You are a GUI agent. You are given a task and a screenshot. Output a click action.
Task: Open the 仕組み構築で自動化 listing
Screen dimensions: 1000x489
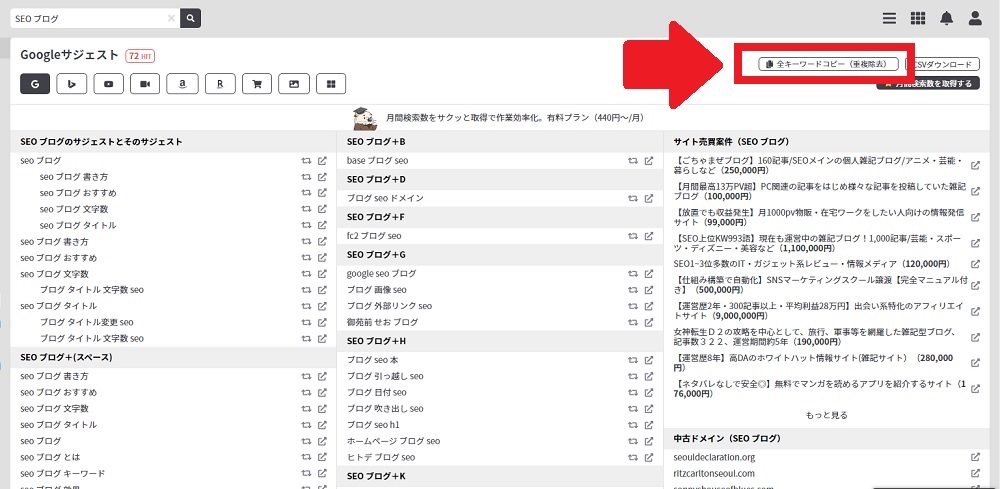tap(821, 284)
